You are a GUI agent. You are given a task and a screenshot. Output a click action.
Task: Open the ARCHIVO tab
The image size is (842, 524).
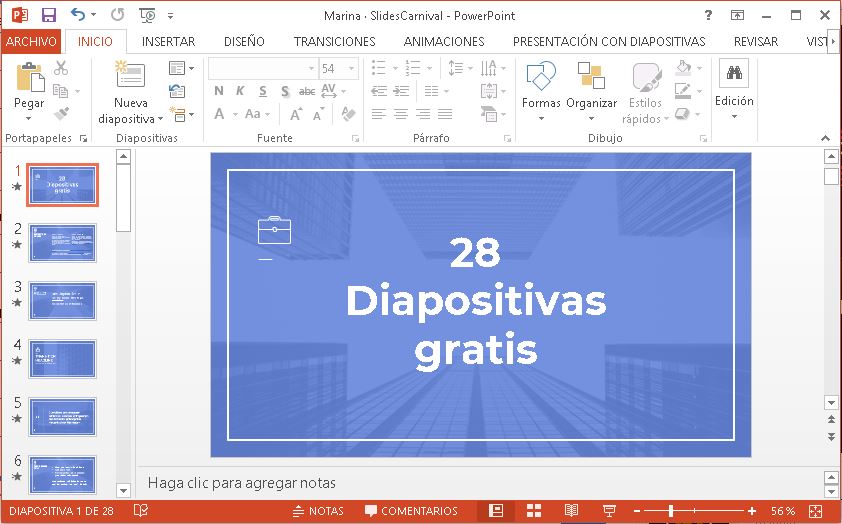(x=31, y=41)
